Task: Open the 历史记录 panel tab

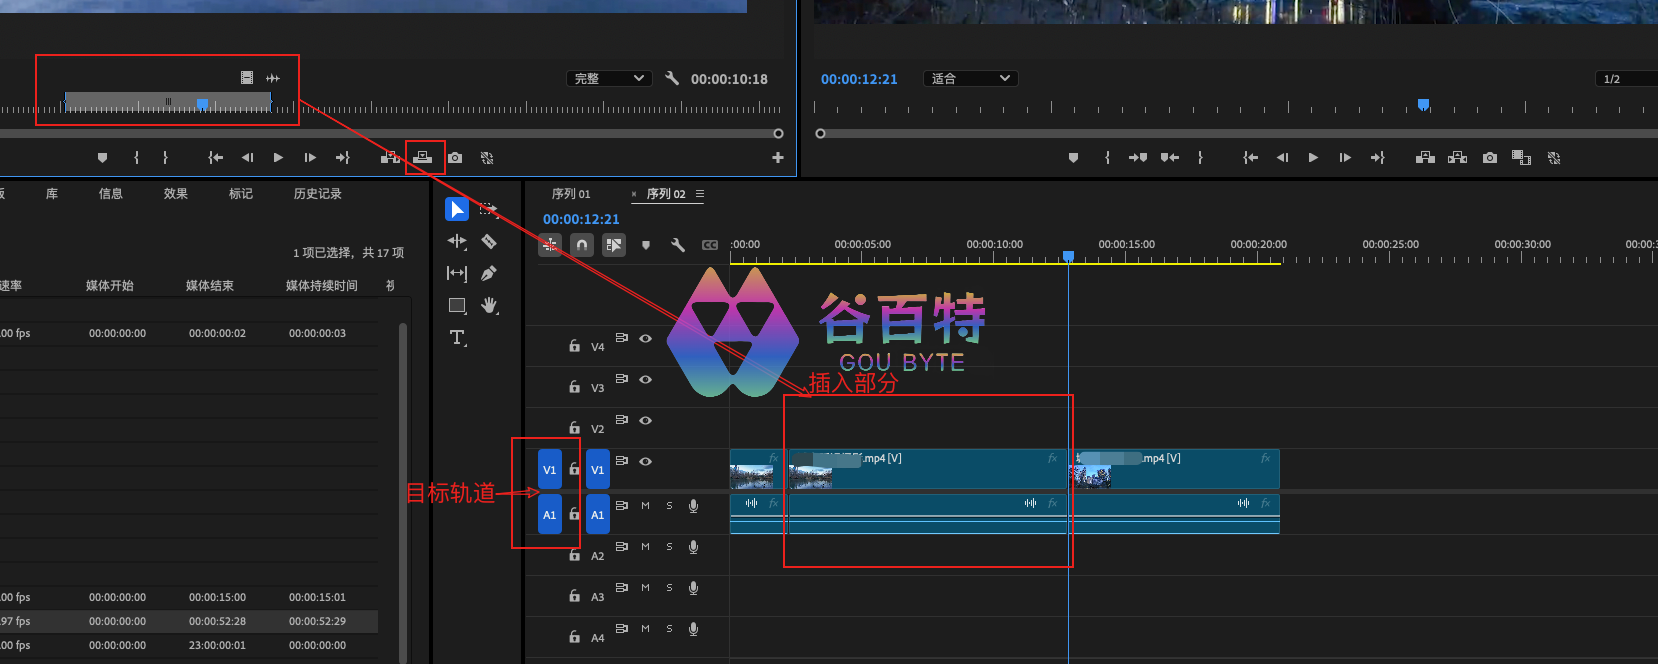Action: [x=318, y=194]
